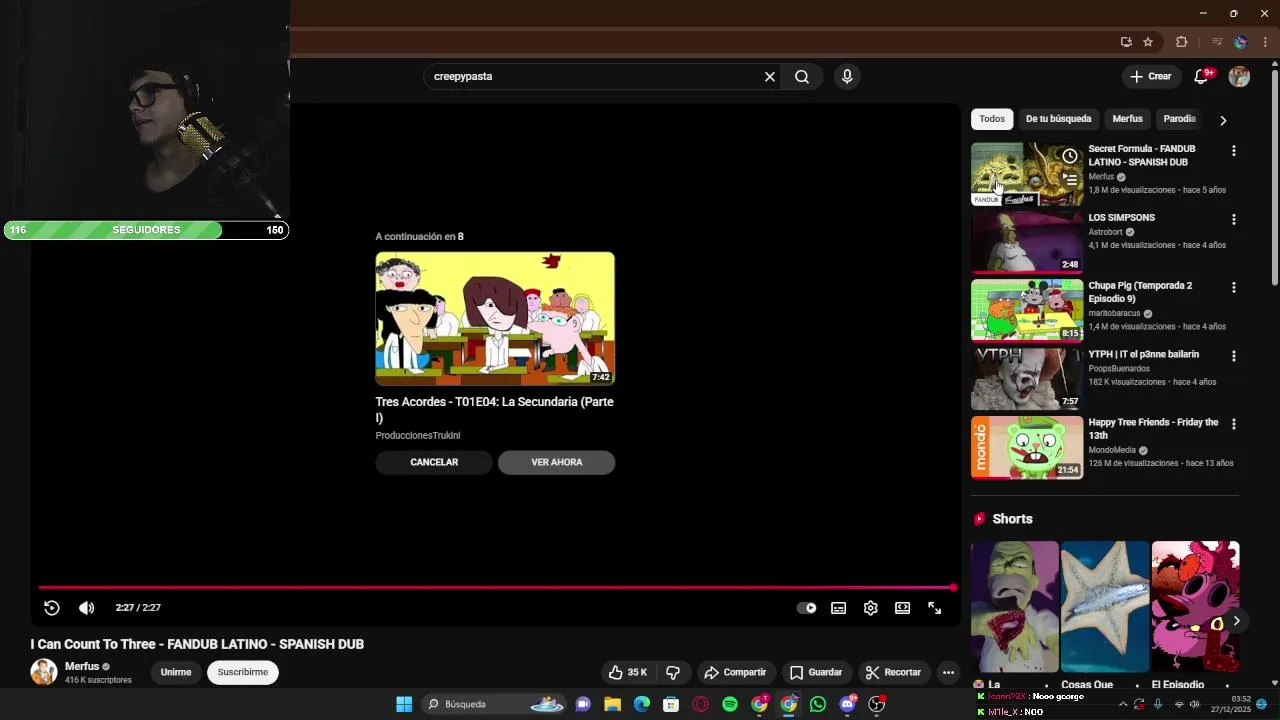Screen dimensions: 1280x720
Task: Replay the video with the replay icon
Action: tap(52, 608)
